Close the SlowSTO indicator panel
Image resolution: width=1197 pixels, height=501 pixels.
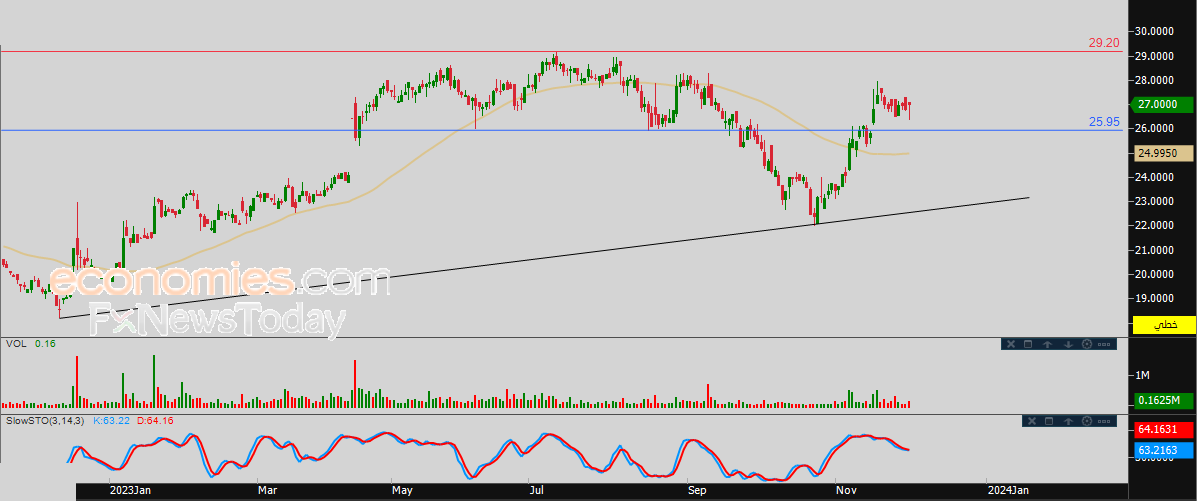point(1032,421)
